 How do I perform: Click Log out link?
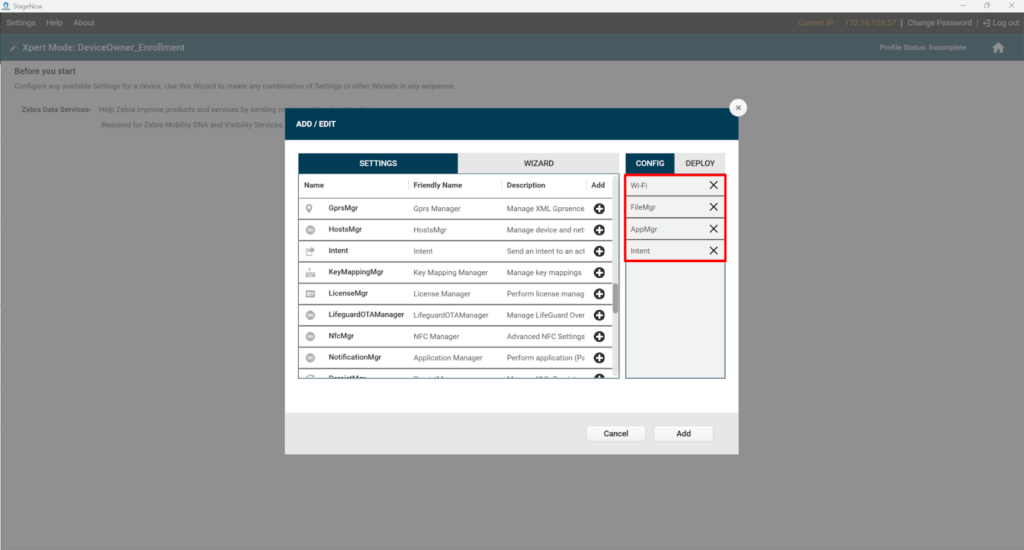tap(1001, 23)
